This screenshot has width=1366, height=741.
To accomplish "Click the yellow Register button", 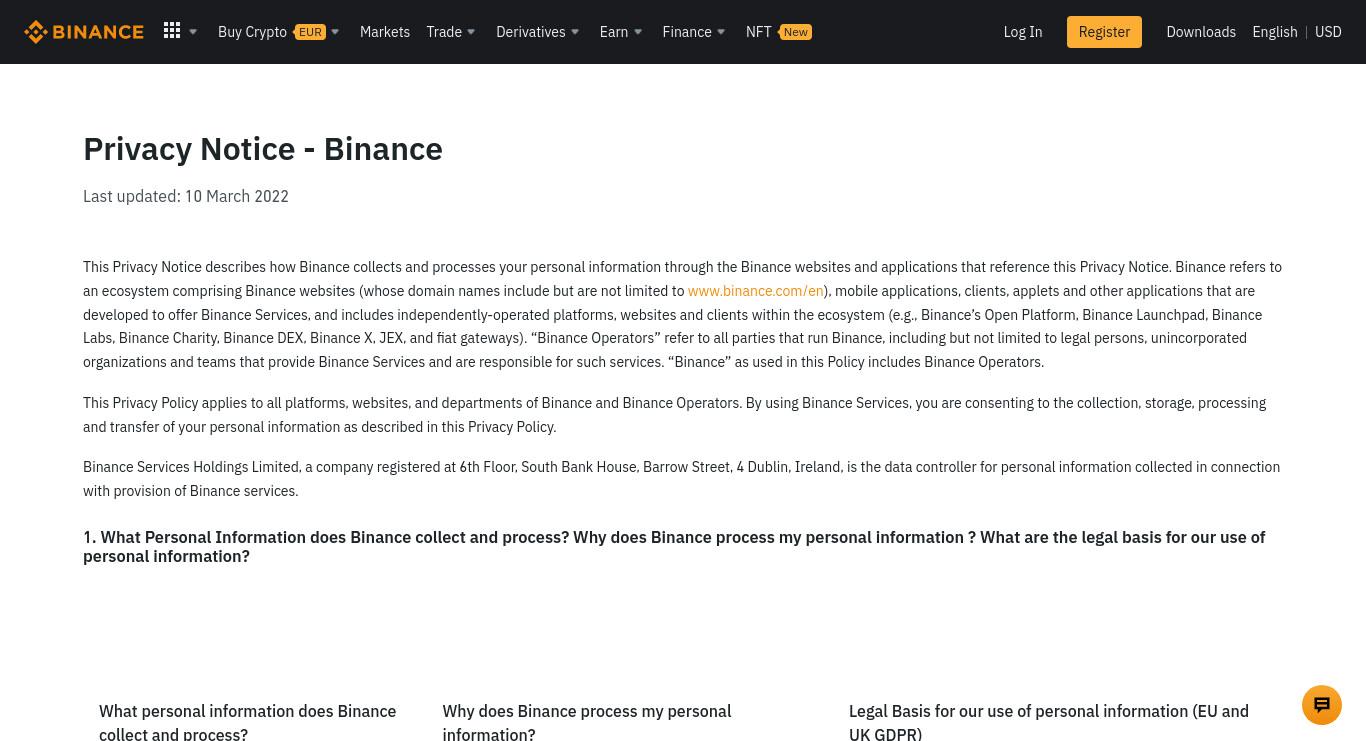I will pos(1104,32).
